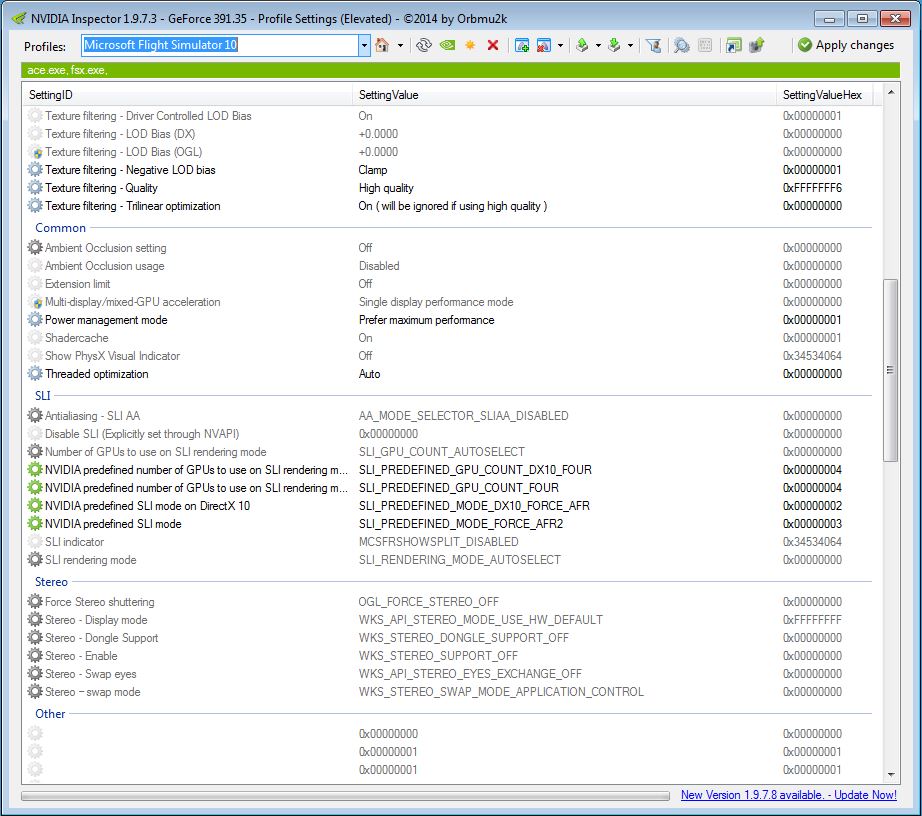
Task: Collapse the Common settings group header
Action: pyautogui.click(x=61, y=228)
